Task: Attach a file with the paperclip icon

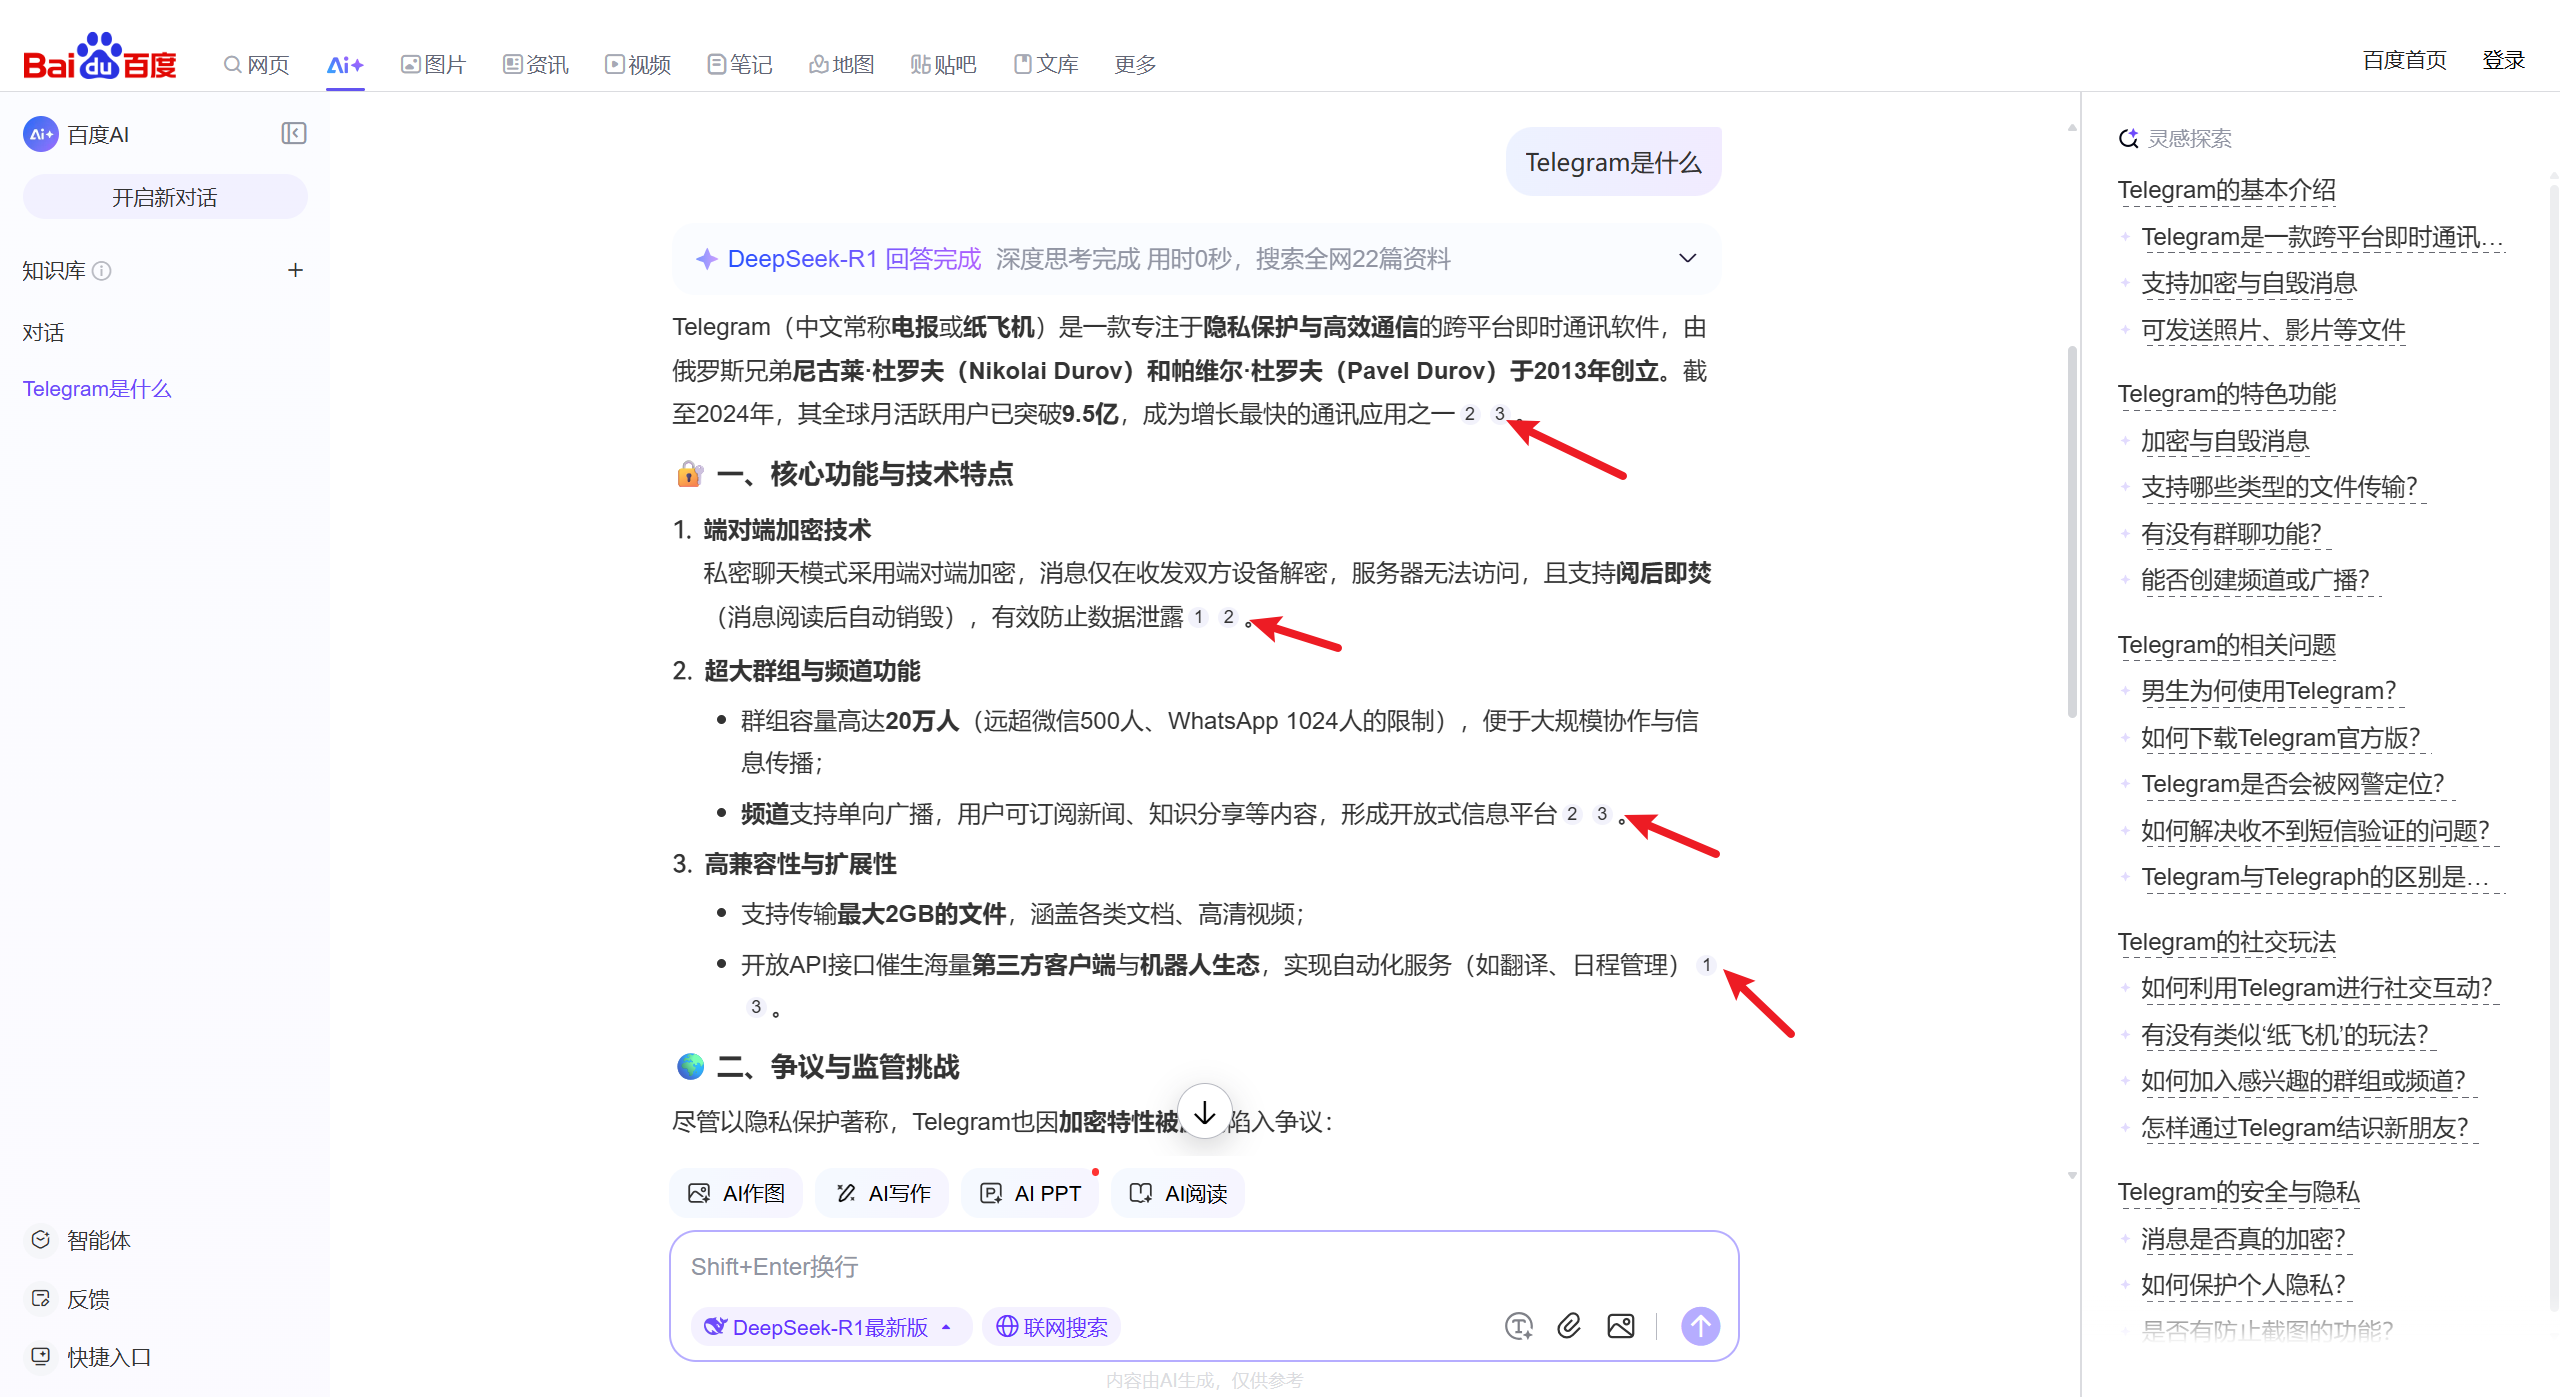Action: (1569, 1326)
